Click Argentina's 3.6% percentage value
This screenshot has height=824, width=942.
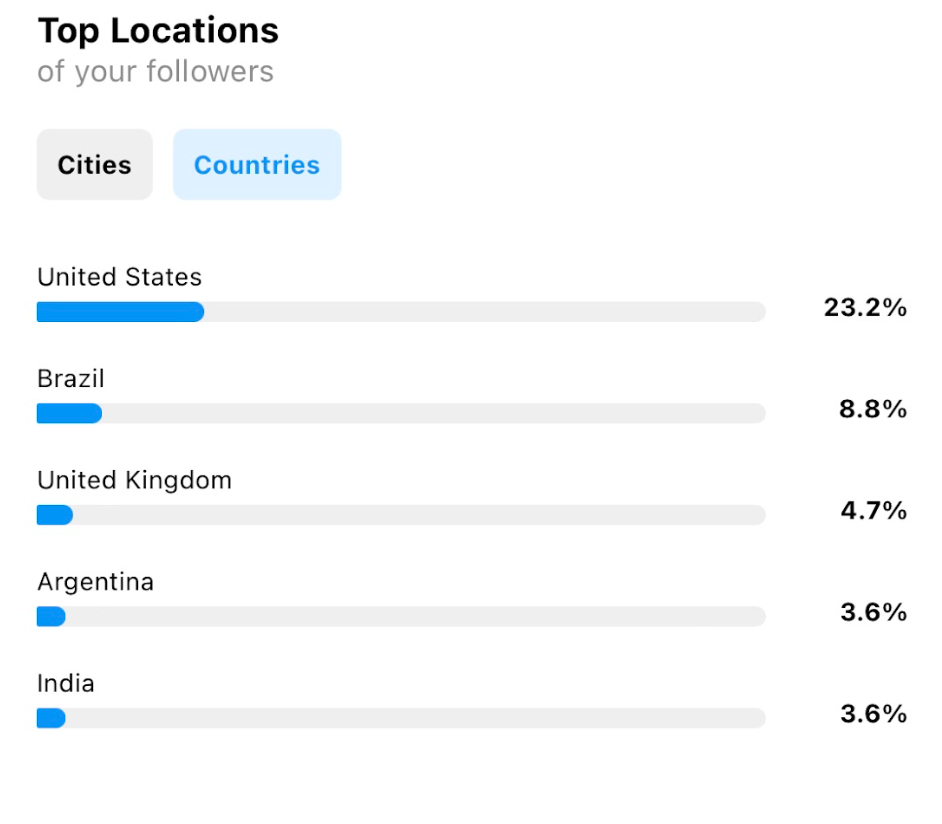click(874, 612)
